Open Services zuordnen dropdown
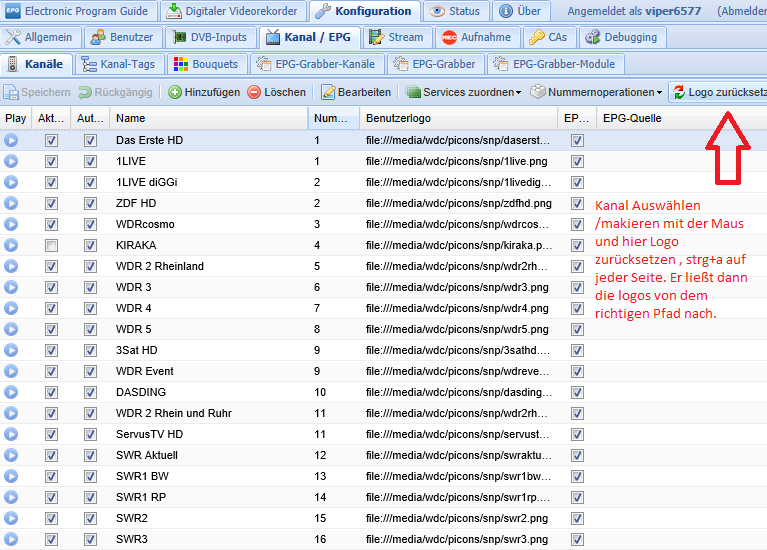The width and height of the screenshot is (767, 550). coord(464,92)
